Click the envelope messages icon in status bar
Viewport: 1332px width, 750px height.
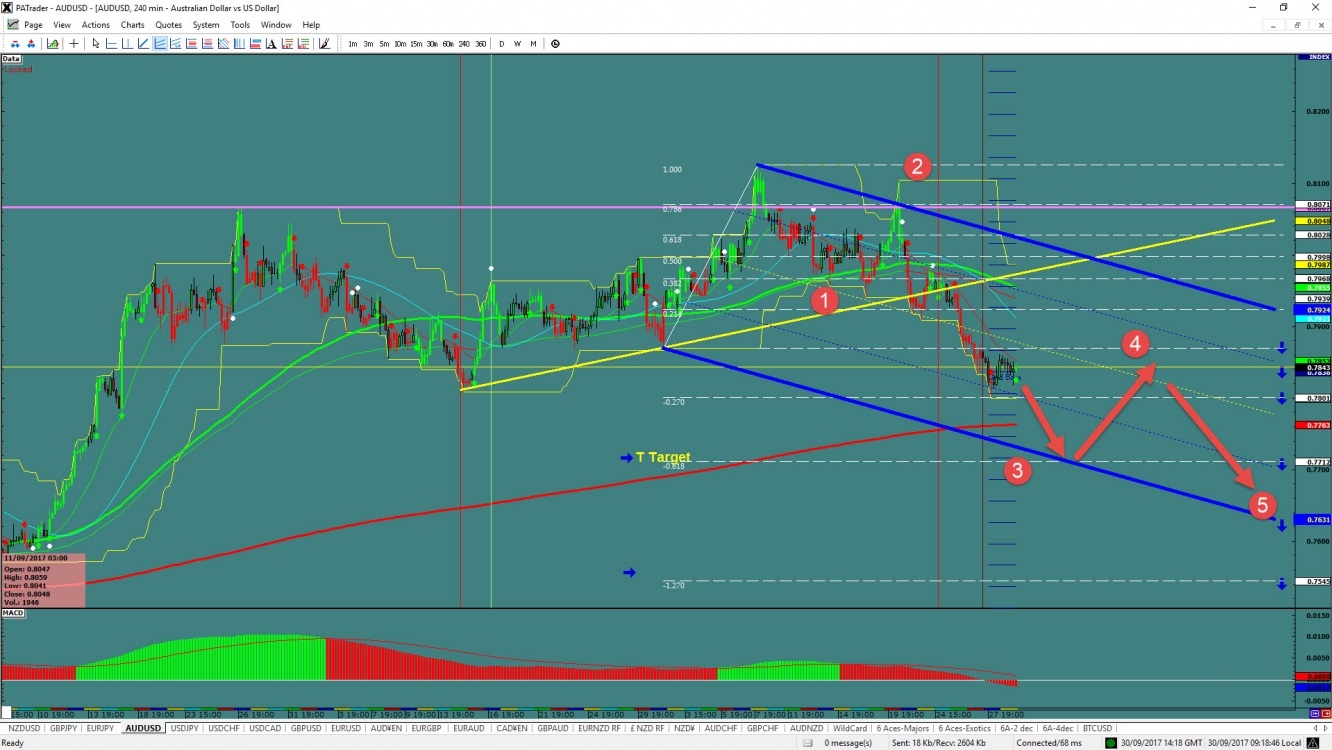(x=808, y=743)
